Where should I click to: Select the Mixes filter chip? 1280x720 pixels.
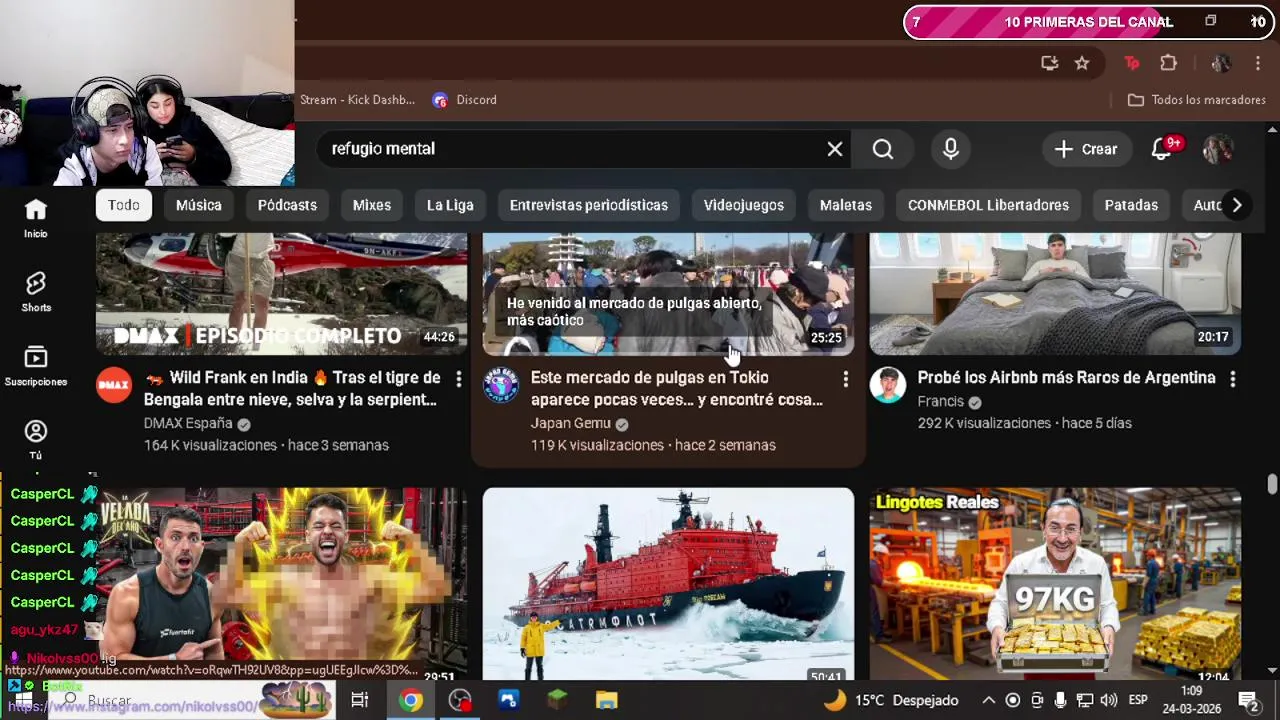click(x=372, y=205)
